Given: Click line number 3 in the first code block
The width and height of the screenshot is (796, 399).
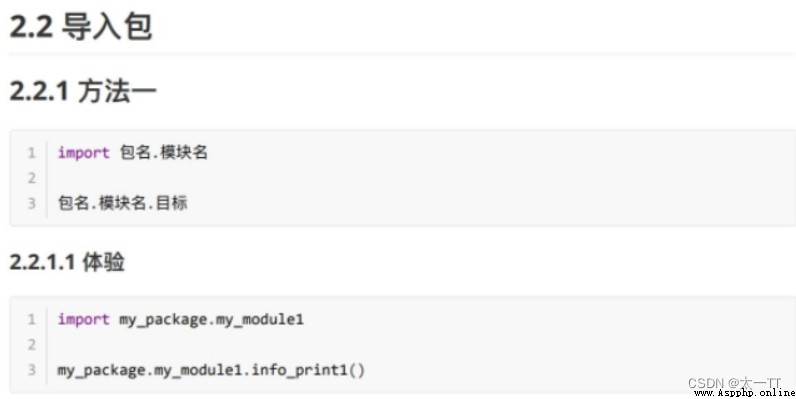Looking at the screenshot, I should 31,203.
